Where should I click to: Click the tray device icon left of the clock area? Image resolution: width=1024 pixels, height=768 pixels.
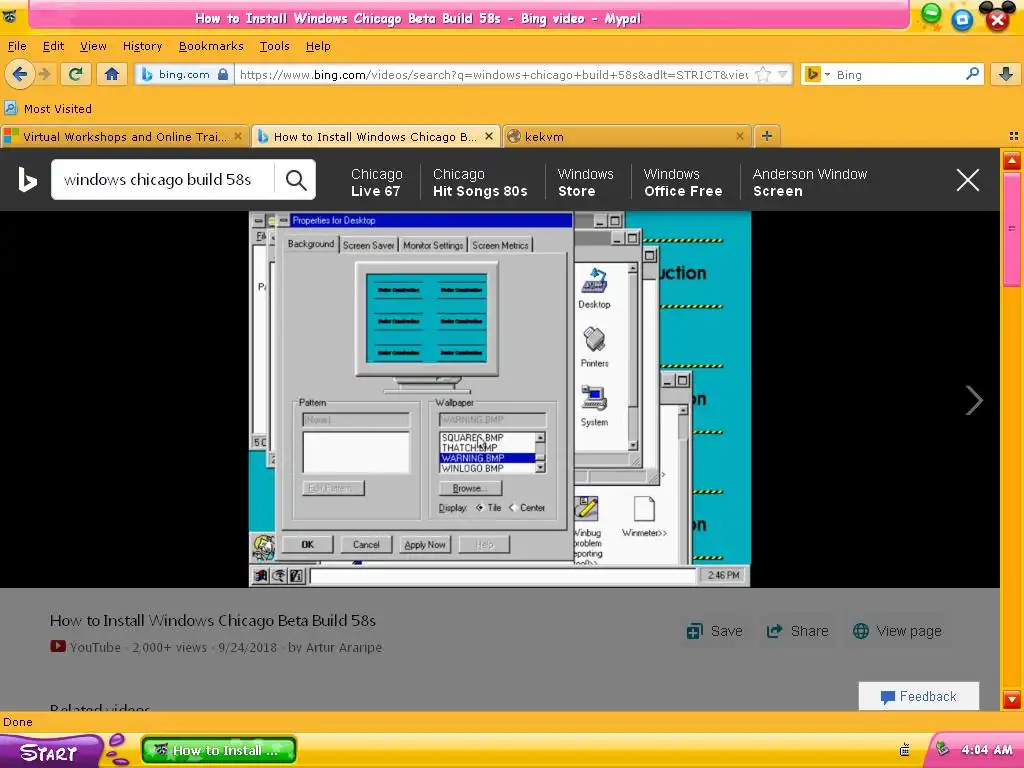(x=904, y=750)
